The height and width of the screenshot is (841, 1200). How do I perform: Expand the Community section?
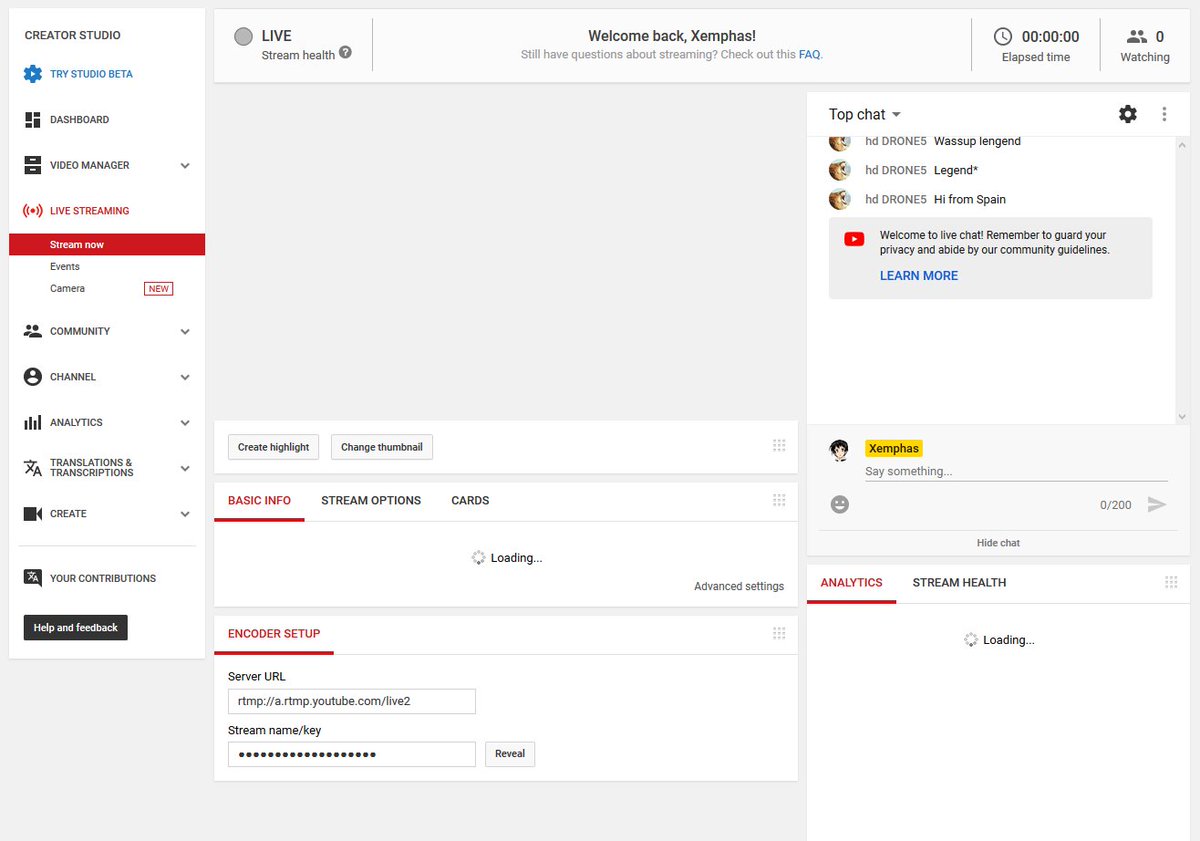[185, 332]
